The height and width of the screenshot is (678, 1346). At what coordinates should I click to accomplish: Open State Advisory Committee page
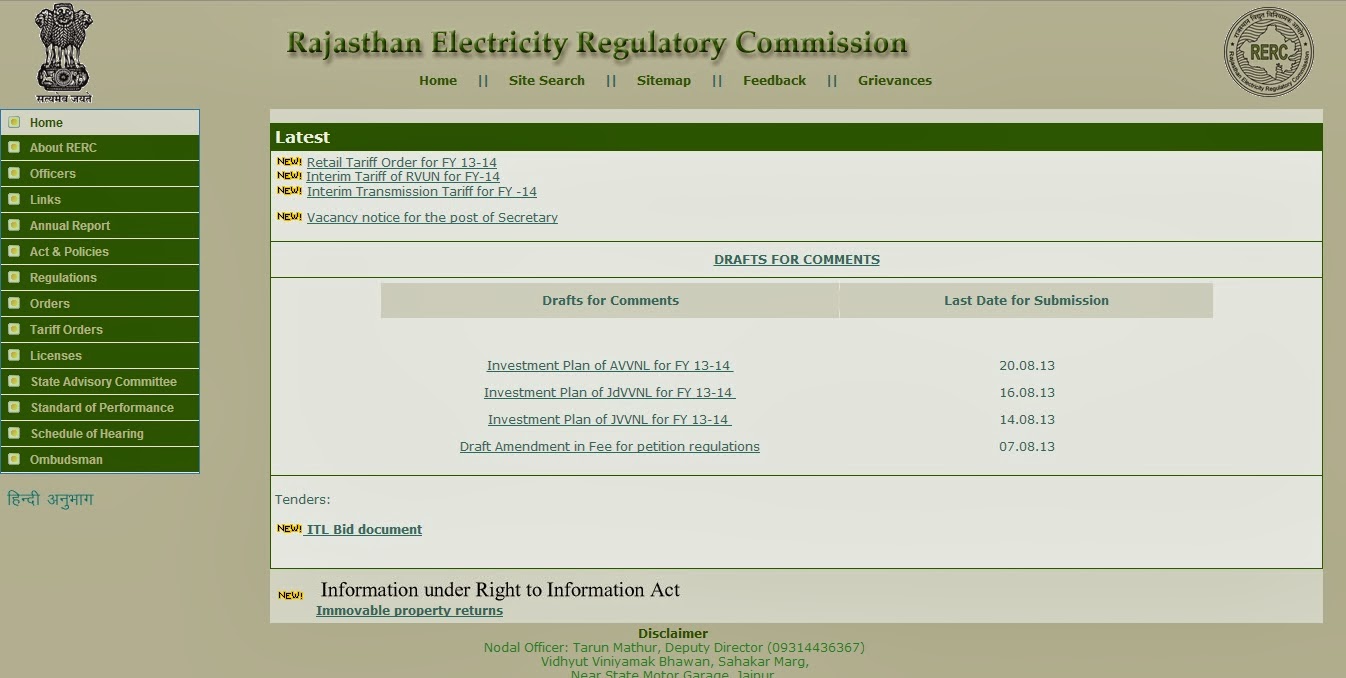pyautogui.click(x=100, y=381)
